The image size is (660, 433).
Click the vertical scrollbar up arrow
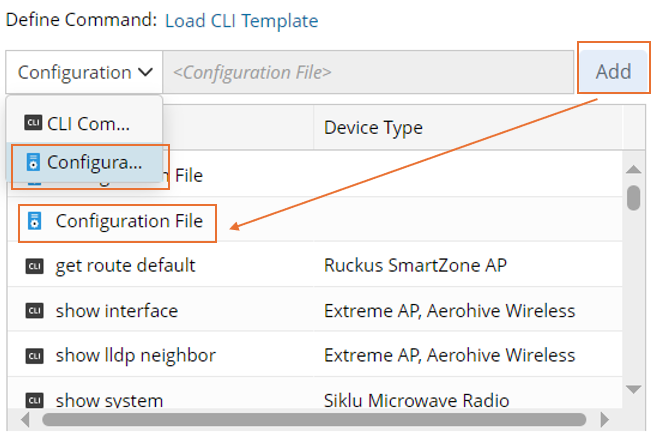point(633,168)
